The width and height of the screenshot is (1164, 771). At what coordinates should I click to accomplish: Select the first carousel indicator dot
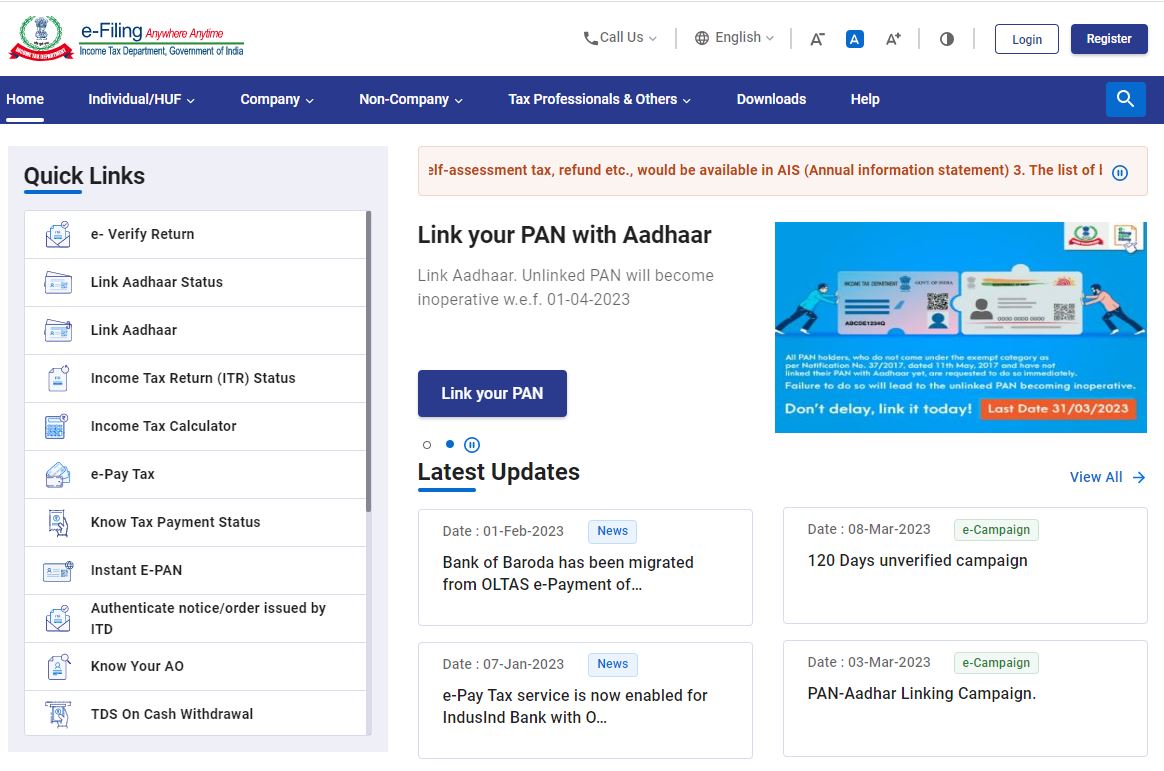click(x=427, y=444)
